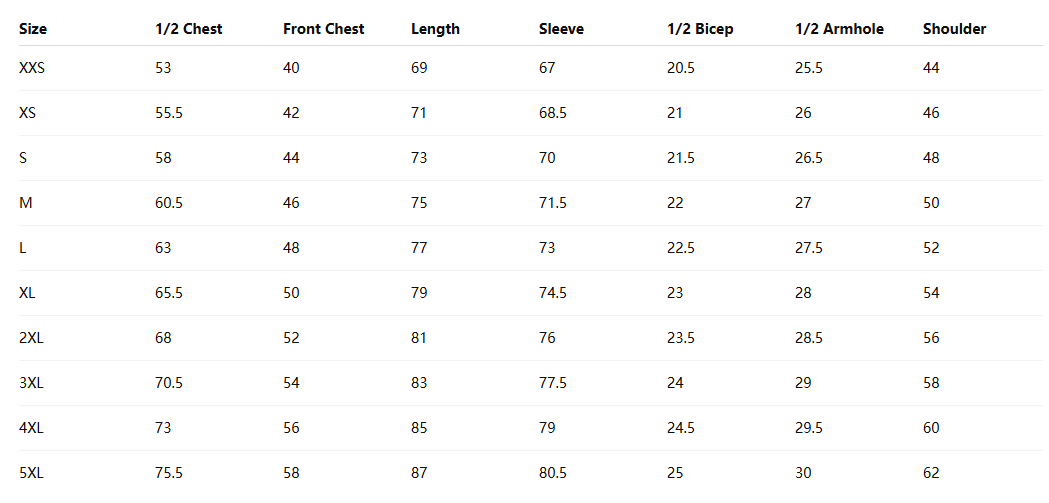Click the Front Chest column header

point(324,29)
